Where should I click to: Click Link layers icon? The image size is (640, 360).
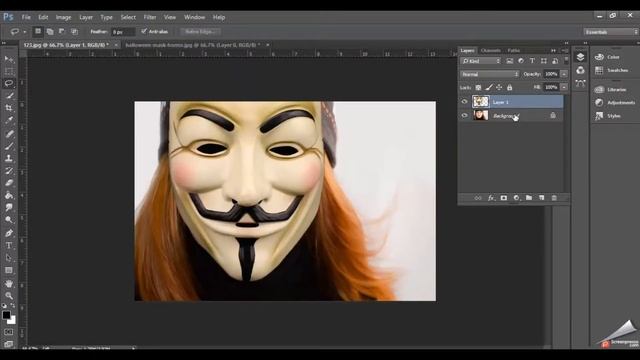pos(478,198)
